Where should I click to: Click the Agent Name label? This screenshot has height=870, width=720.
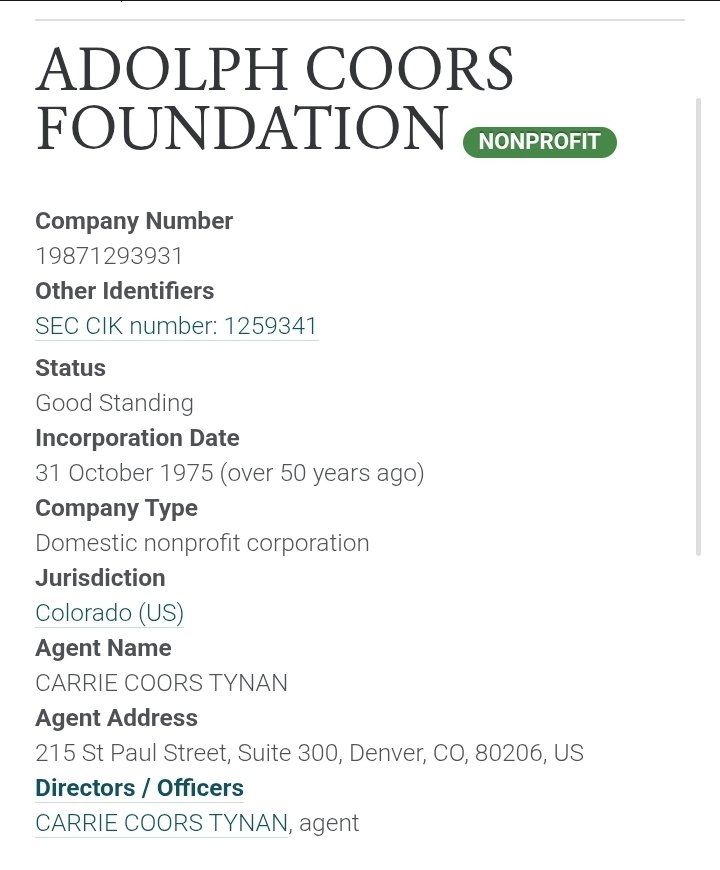(103, 648)
